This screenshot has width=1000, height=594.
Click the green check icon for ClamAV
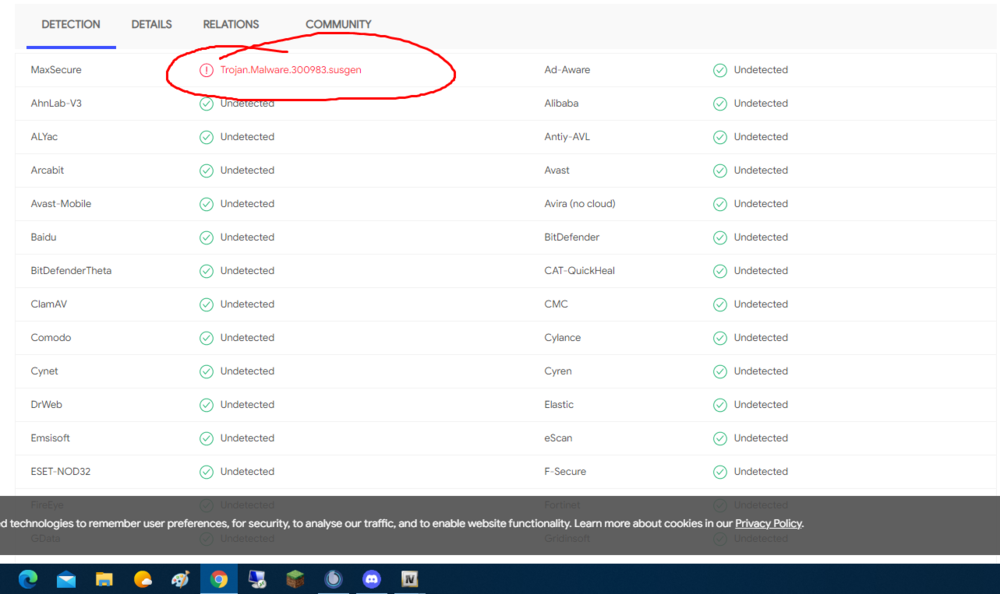pyautogui.click(x=206, y=304)
